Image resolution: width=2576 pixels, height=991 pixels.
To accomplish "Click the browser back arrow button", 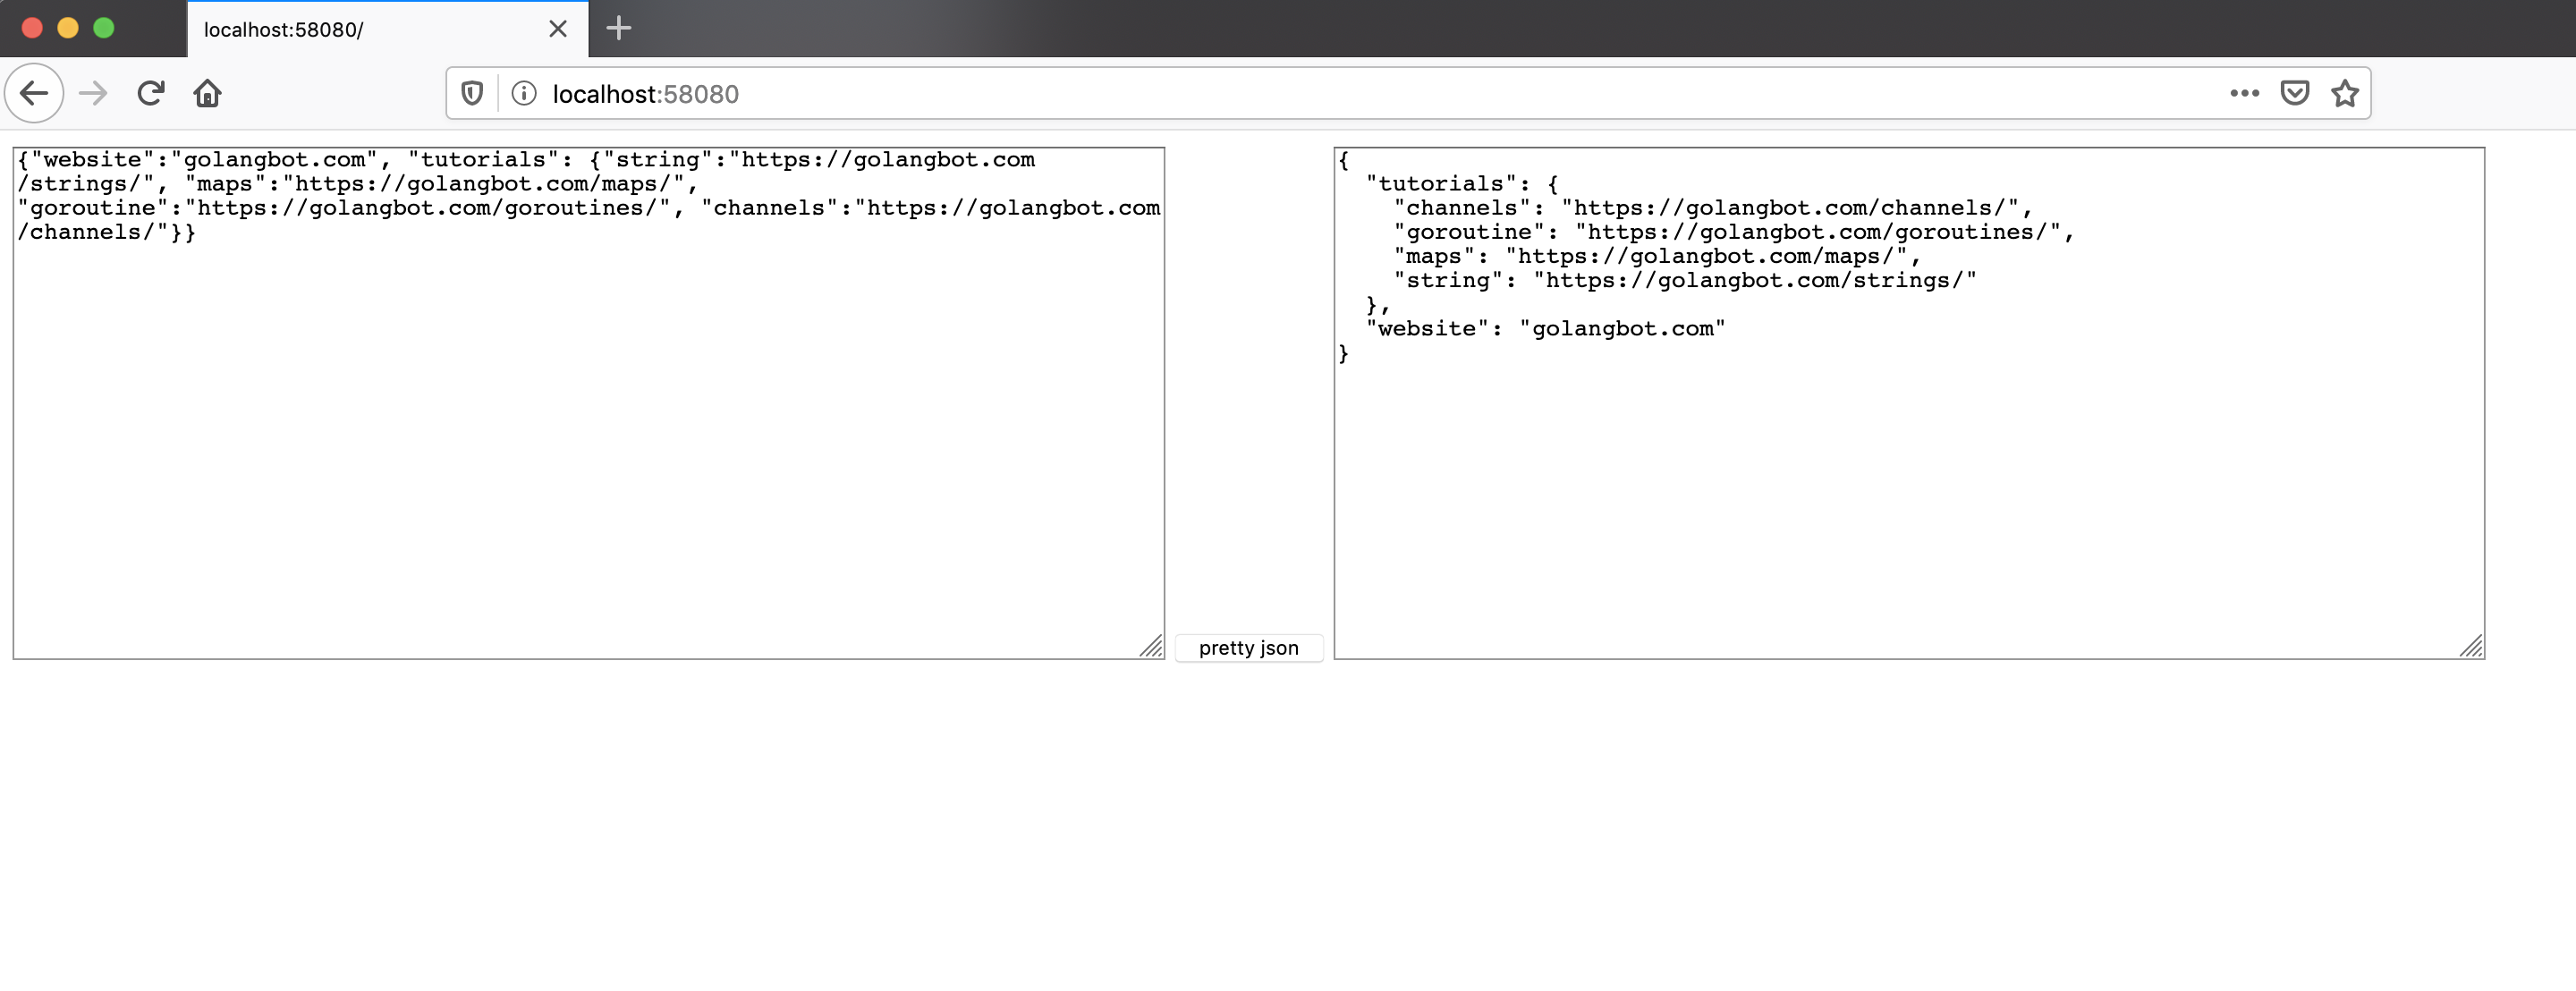I will pyautogui.click(x=34, y=93).
